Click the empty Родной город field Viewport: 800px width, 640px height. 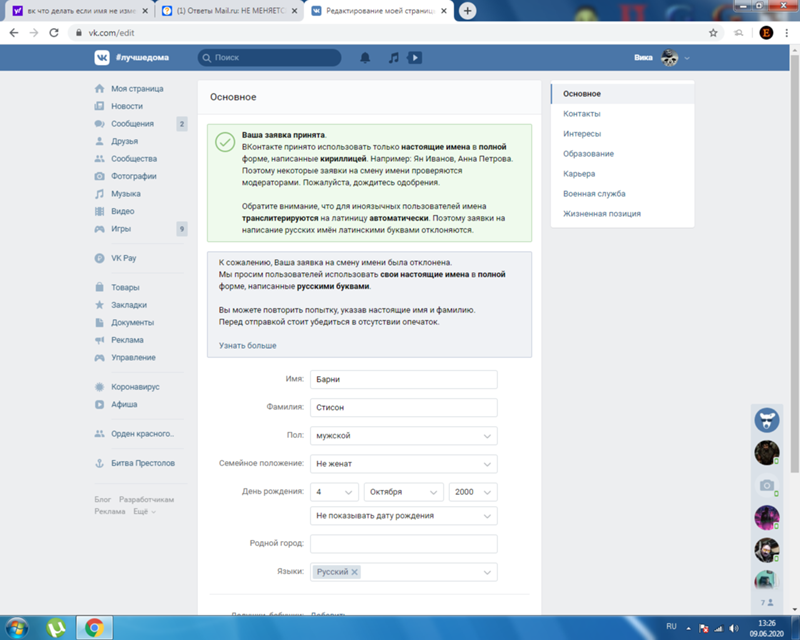[404, 544]
